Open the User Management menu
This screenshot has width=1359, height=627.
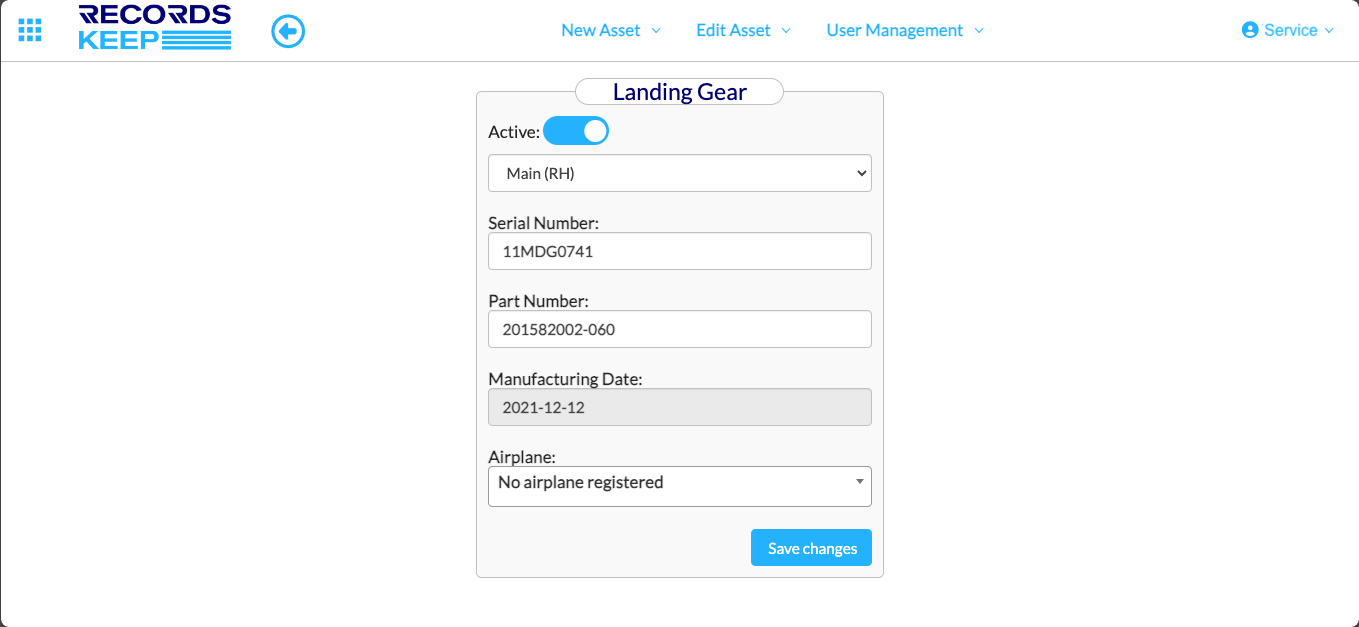(x=894, y=30)
